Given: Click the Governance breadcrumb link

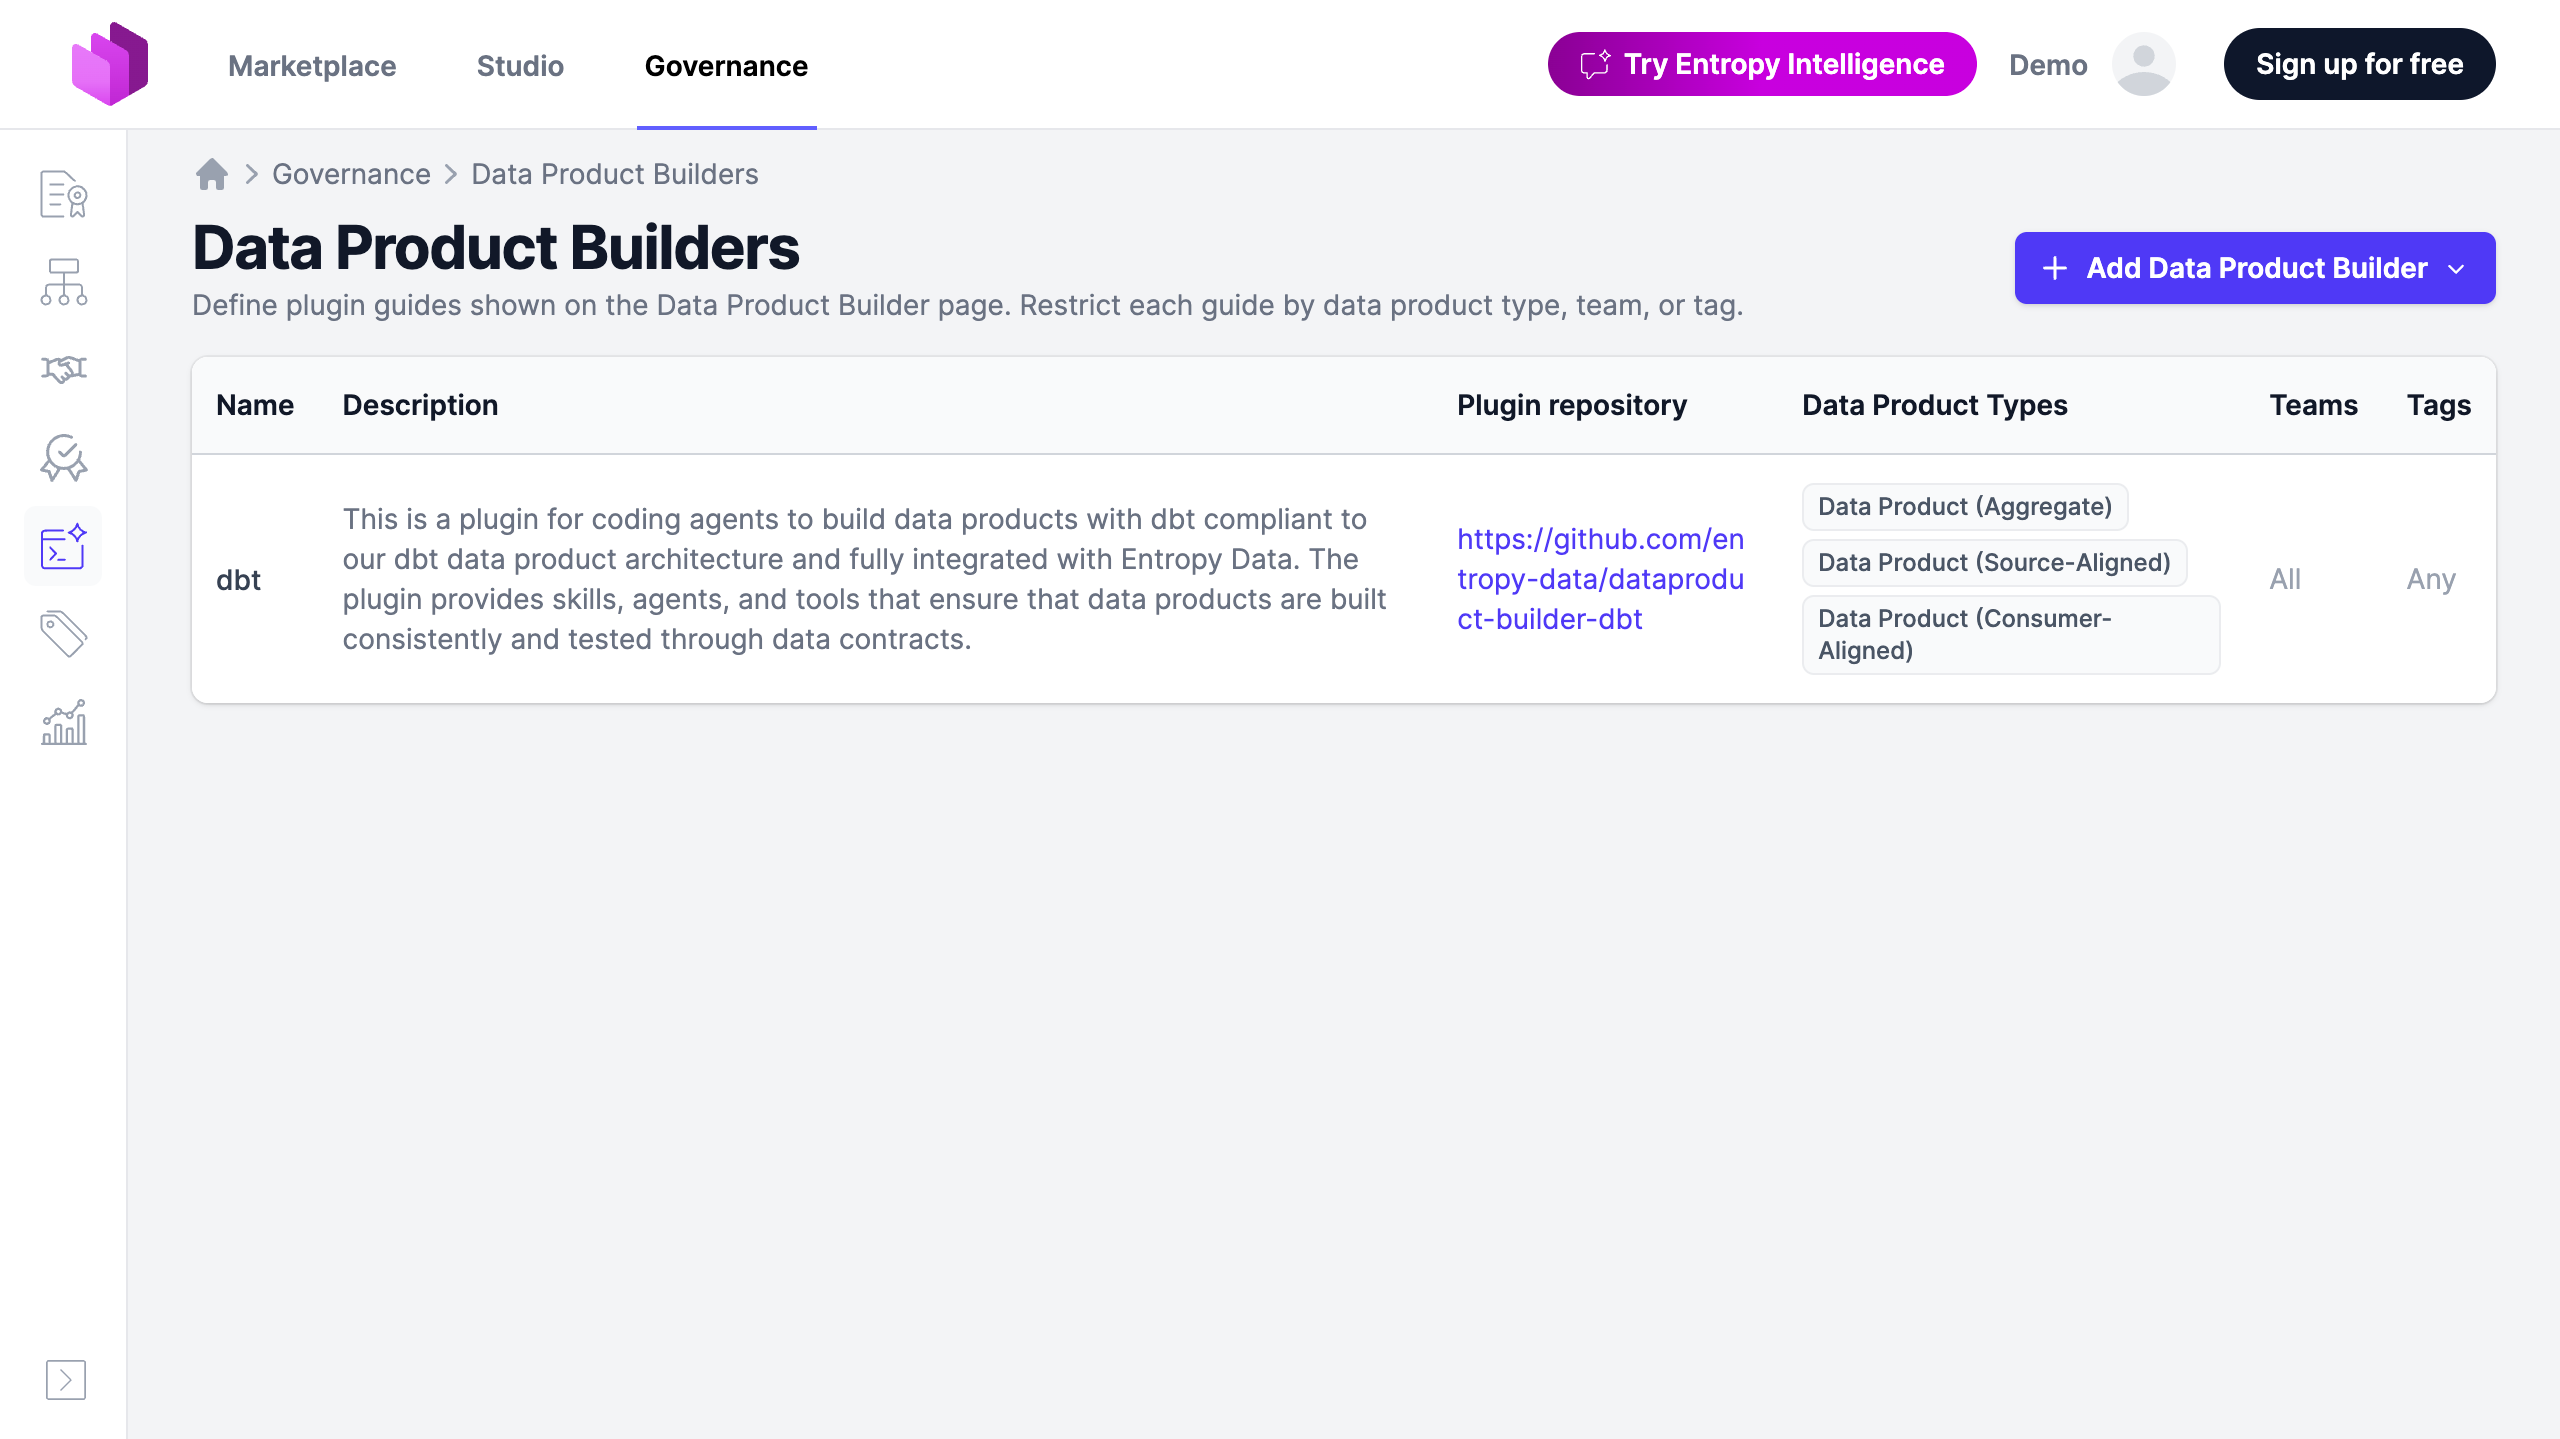Looking at the screenshot, I should (351, 174).
